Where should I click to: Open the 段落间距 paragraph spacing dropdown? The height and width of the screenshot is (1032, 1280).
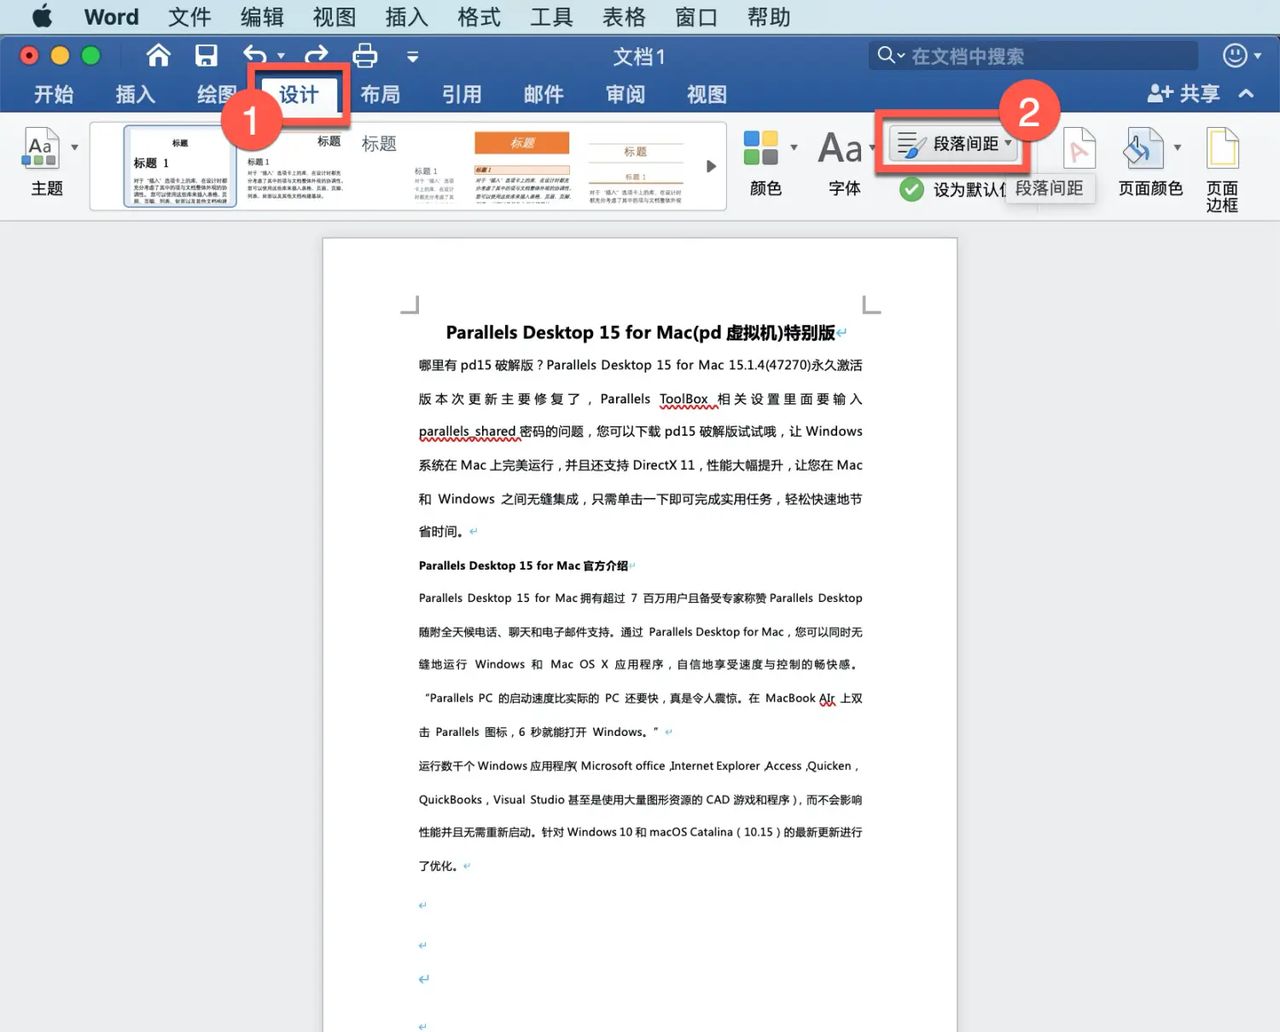954,144
